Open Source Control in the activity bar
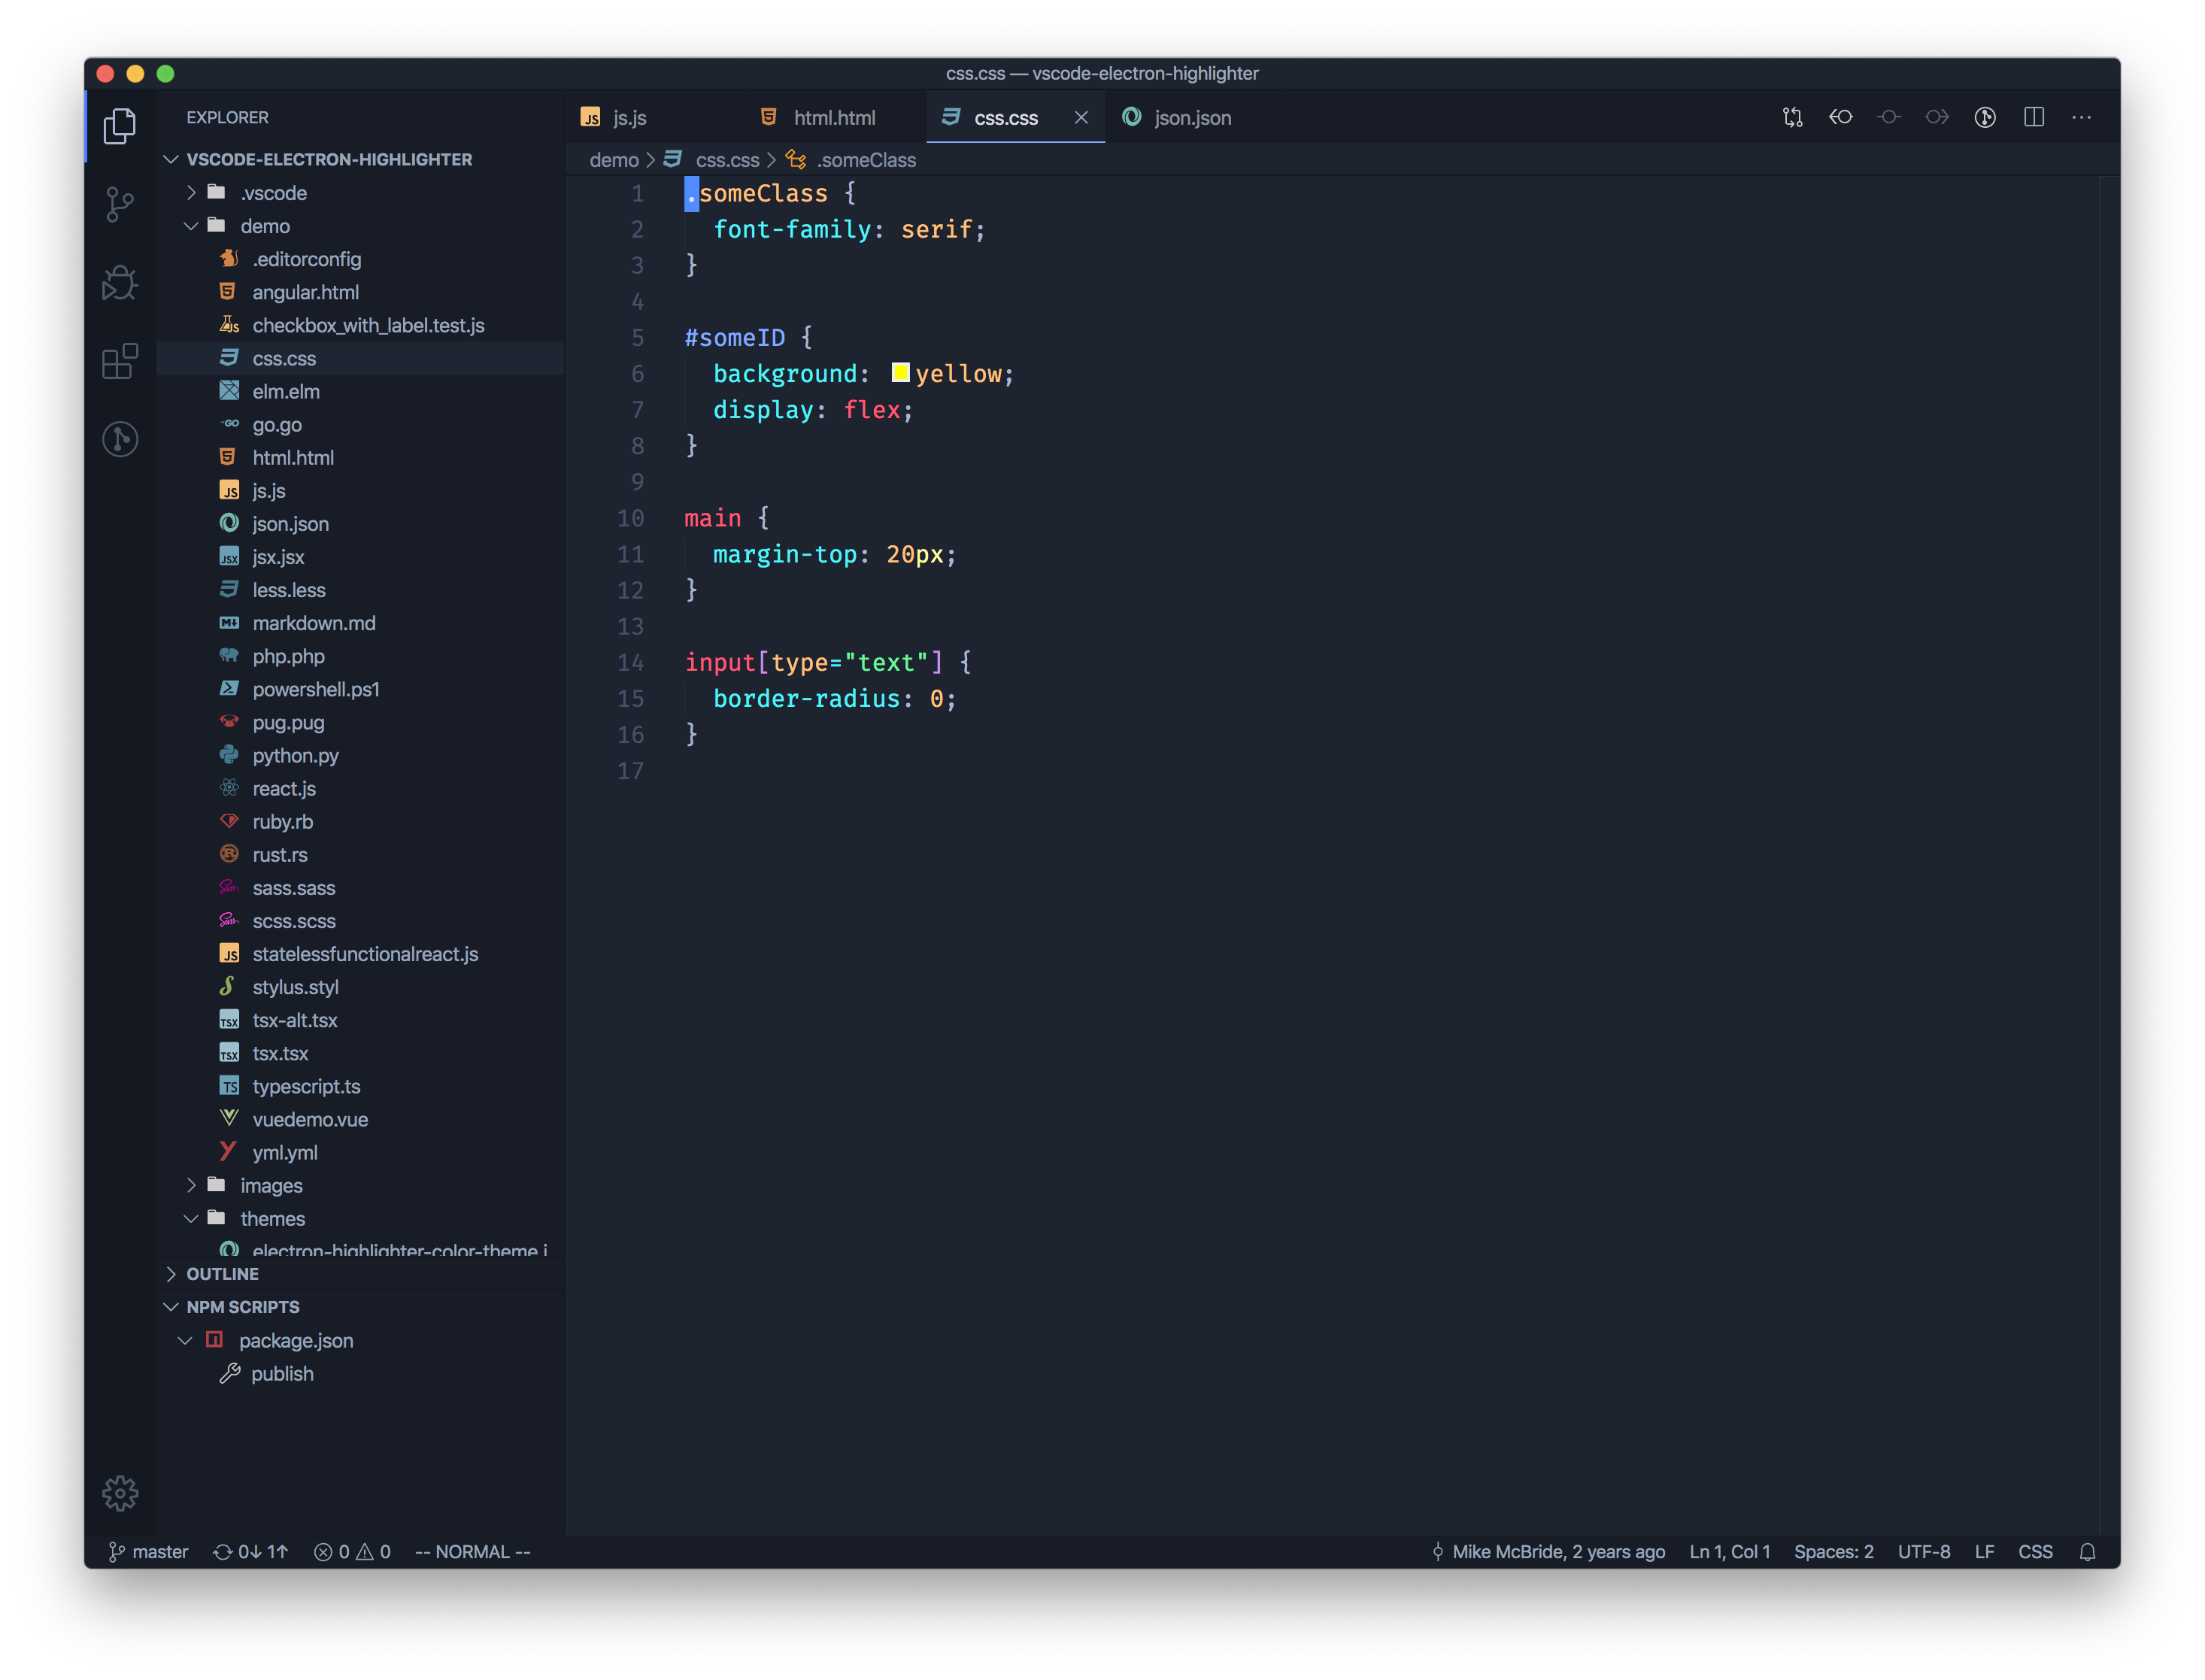 120,204
